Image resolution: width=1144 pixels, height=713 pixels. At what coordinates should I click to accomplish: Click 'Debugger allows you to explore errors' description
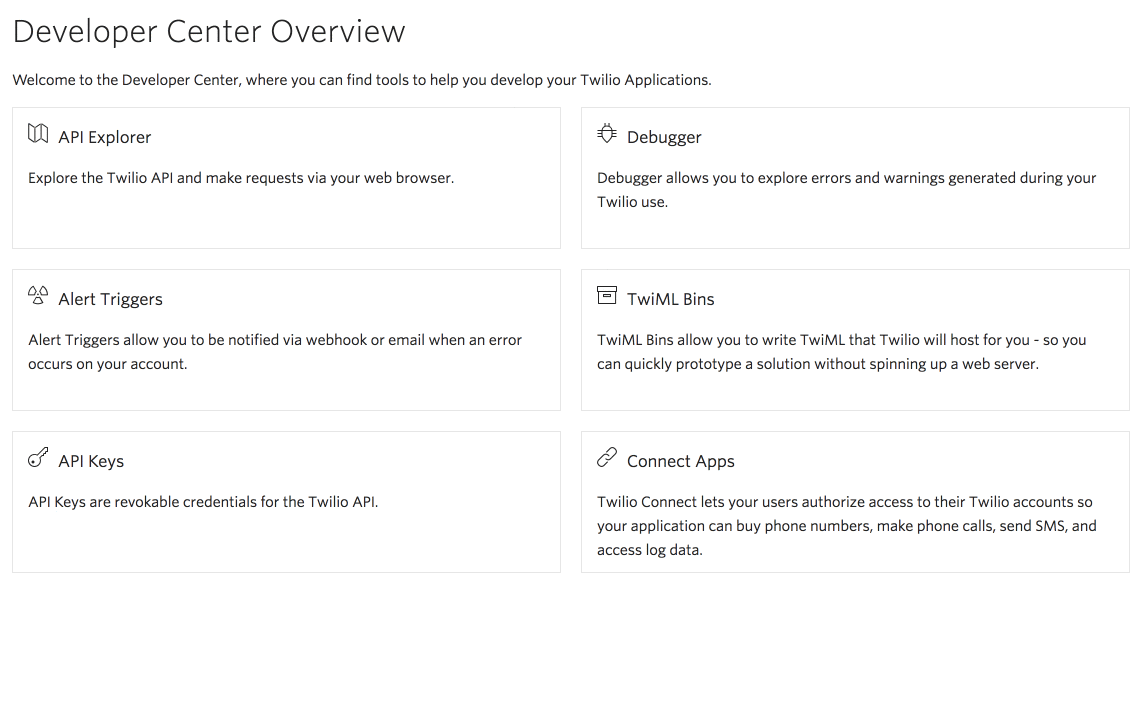(846, 190)
